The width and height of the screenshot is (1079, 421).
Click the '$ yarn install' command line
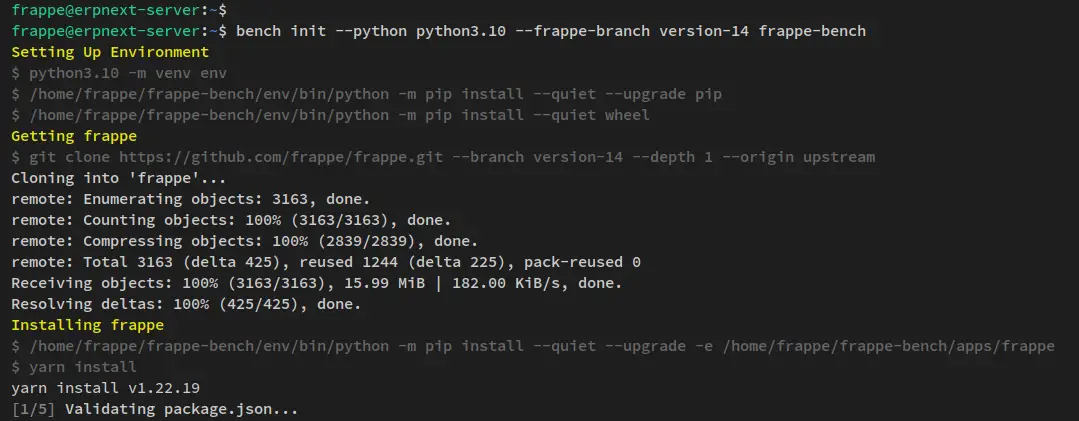click(x=74, y=367)
